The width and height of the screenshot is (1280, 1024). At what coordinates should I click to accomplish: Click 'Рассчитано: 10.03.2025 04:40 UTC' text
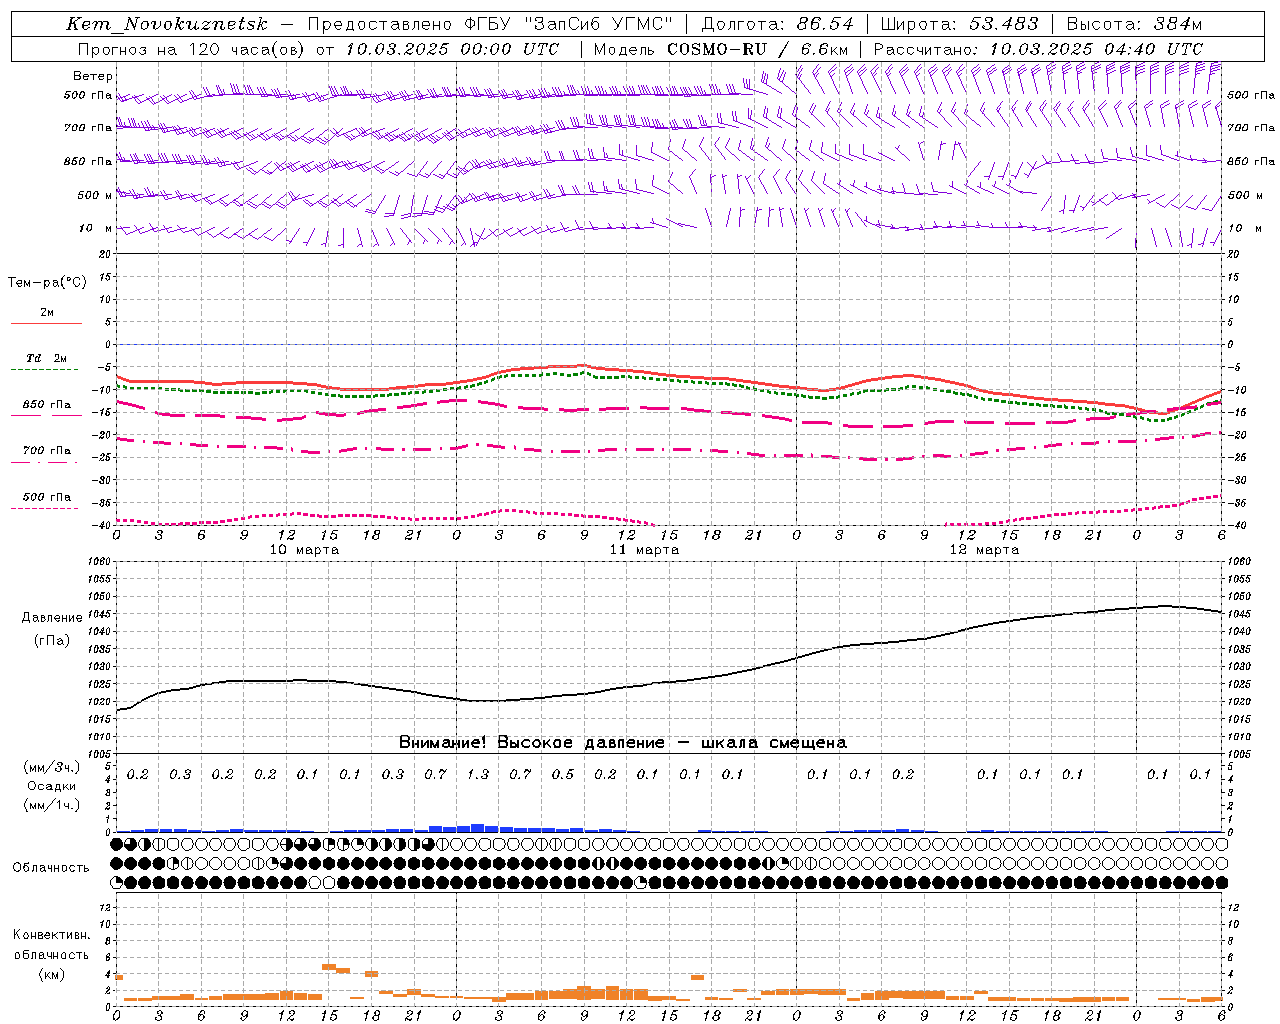click(x=1038, y=49)
